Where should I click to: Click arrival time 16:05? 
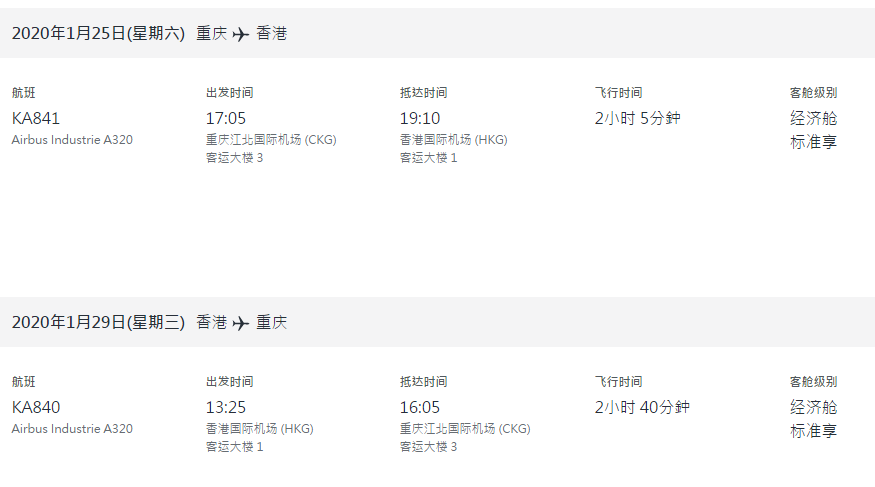[420, 407]
